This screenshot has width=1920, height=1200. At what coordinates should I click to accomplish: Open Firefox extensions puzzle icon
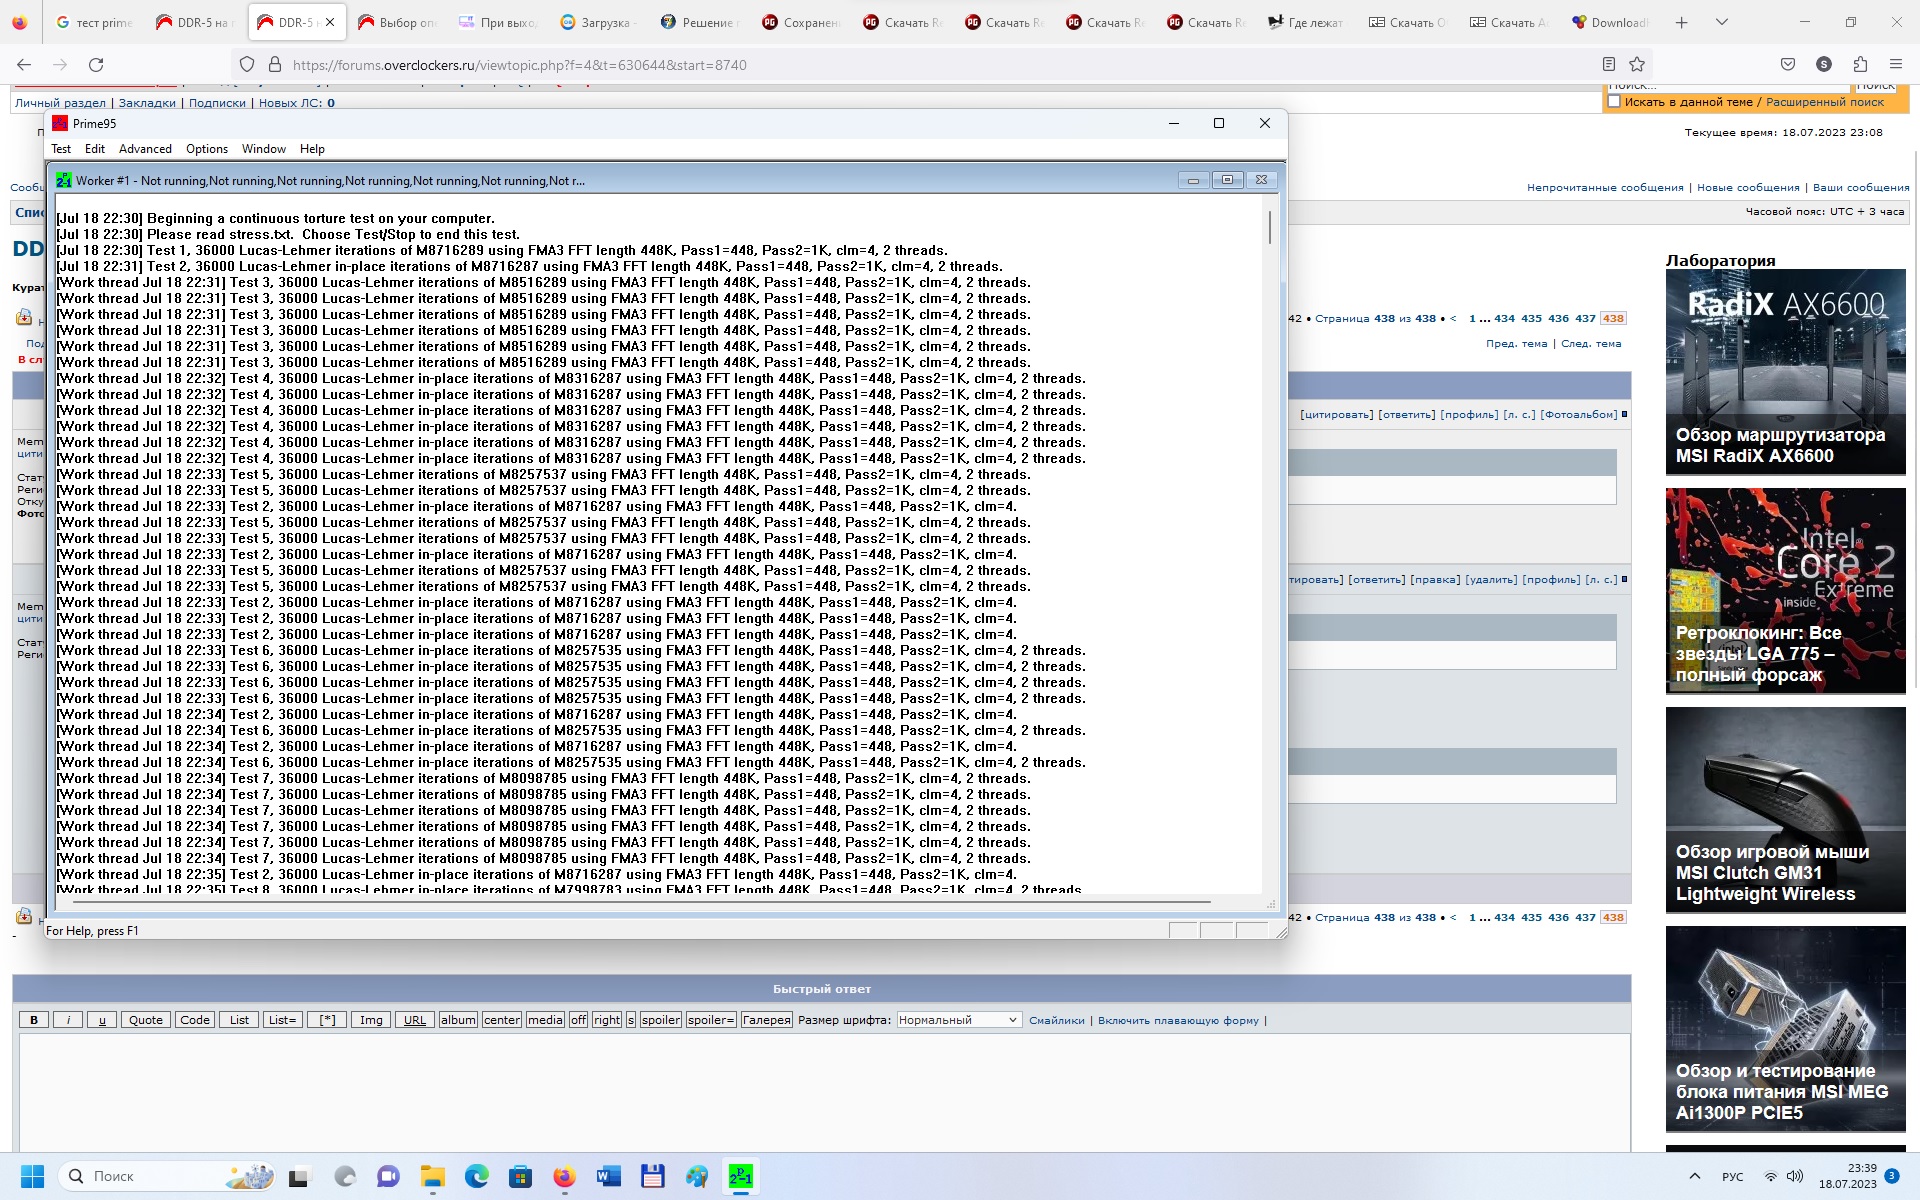coord(1860,64)
